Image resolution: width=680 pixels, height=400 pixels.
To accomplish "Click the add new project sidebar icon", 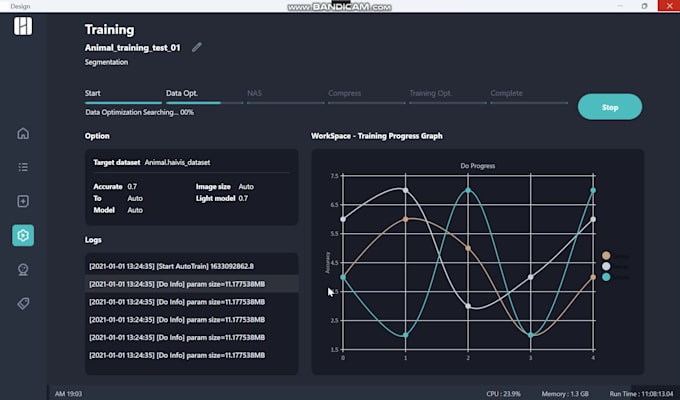I will [x=23, y=201].
